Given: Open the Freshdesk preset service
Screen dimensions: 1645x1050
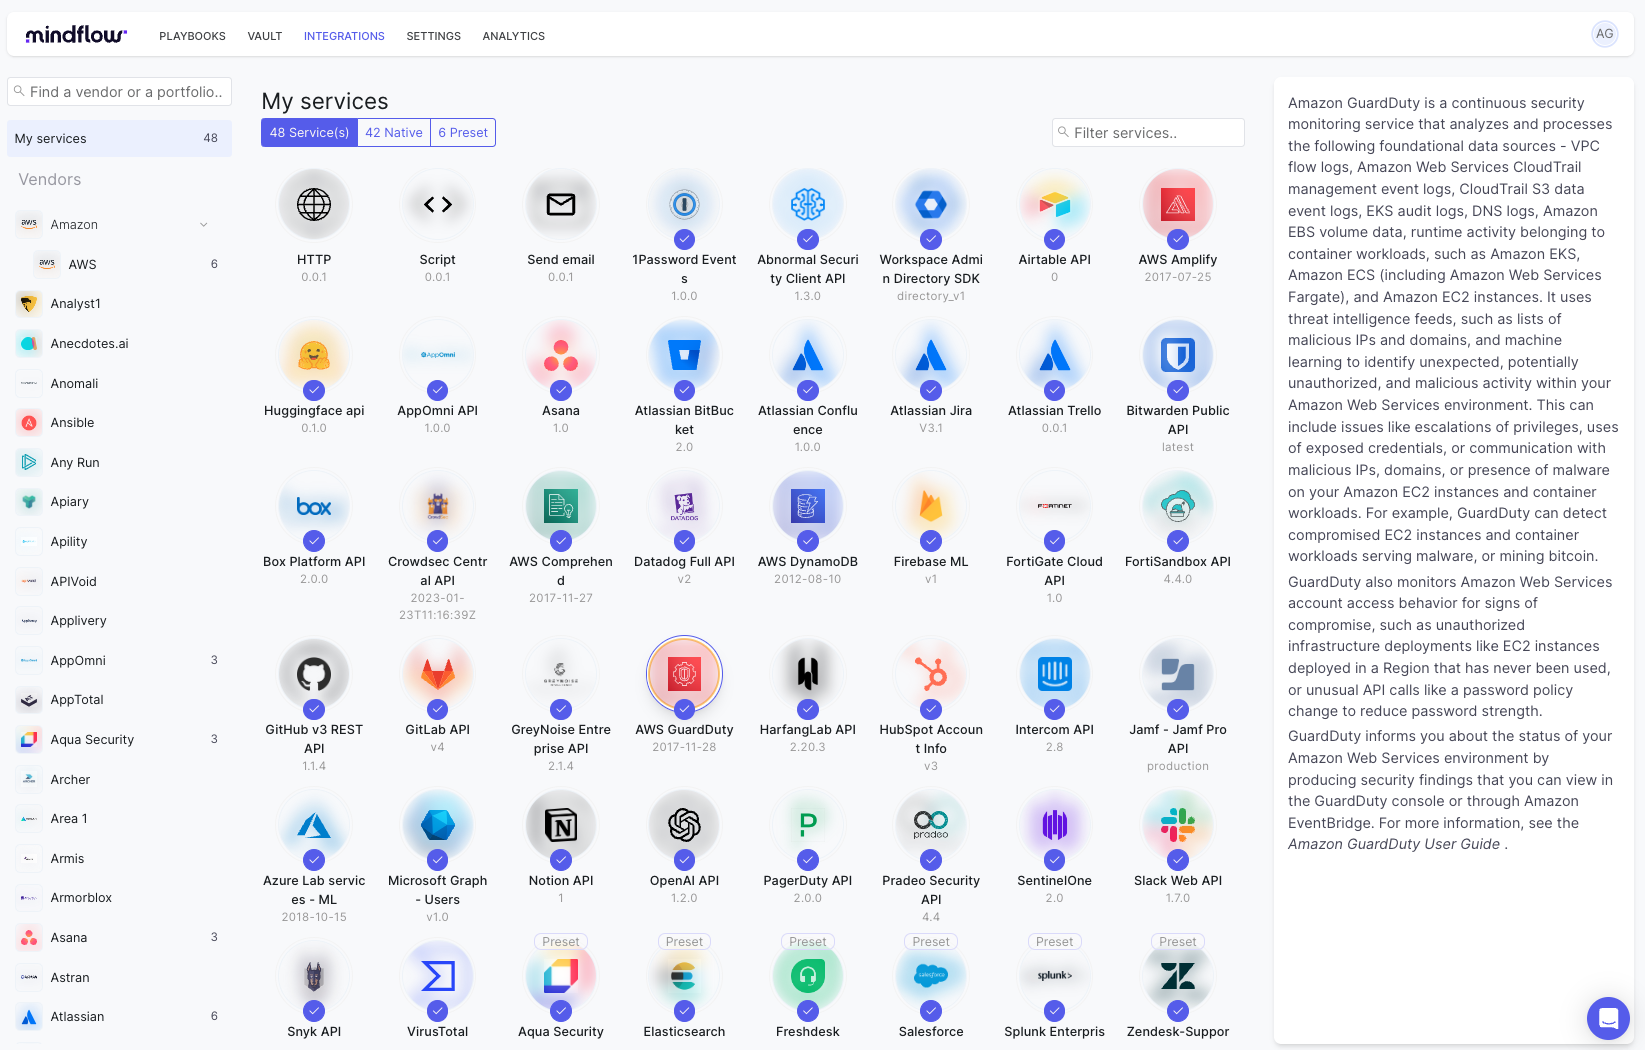Looking at the screenshot, I should [808, 976].
